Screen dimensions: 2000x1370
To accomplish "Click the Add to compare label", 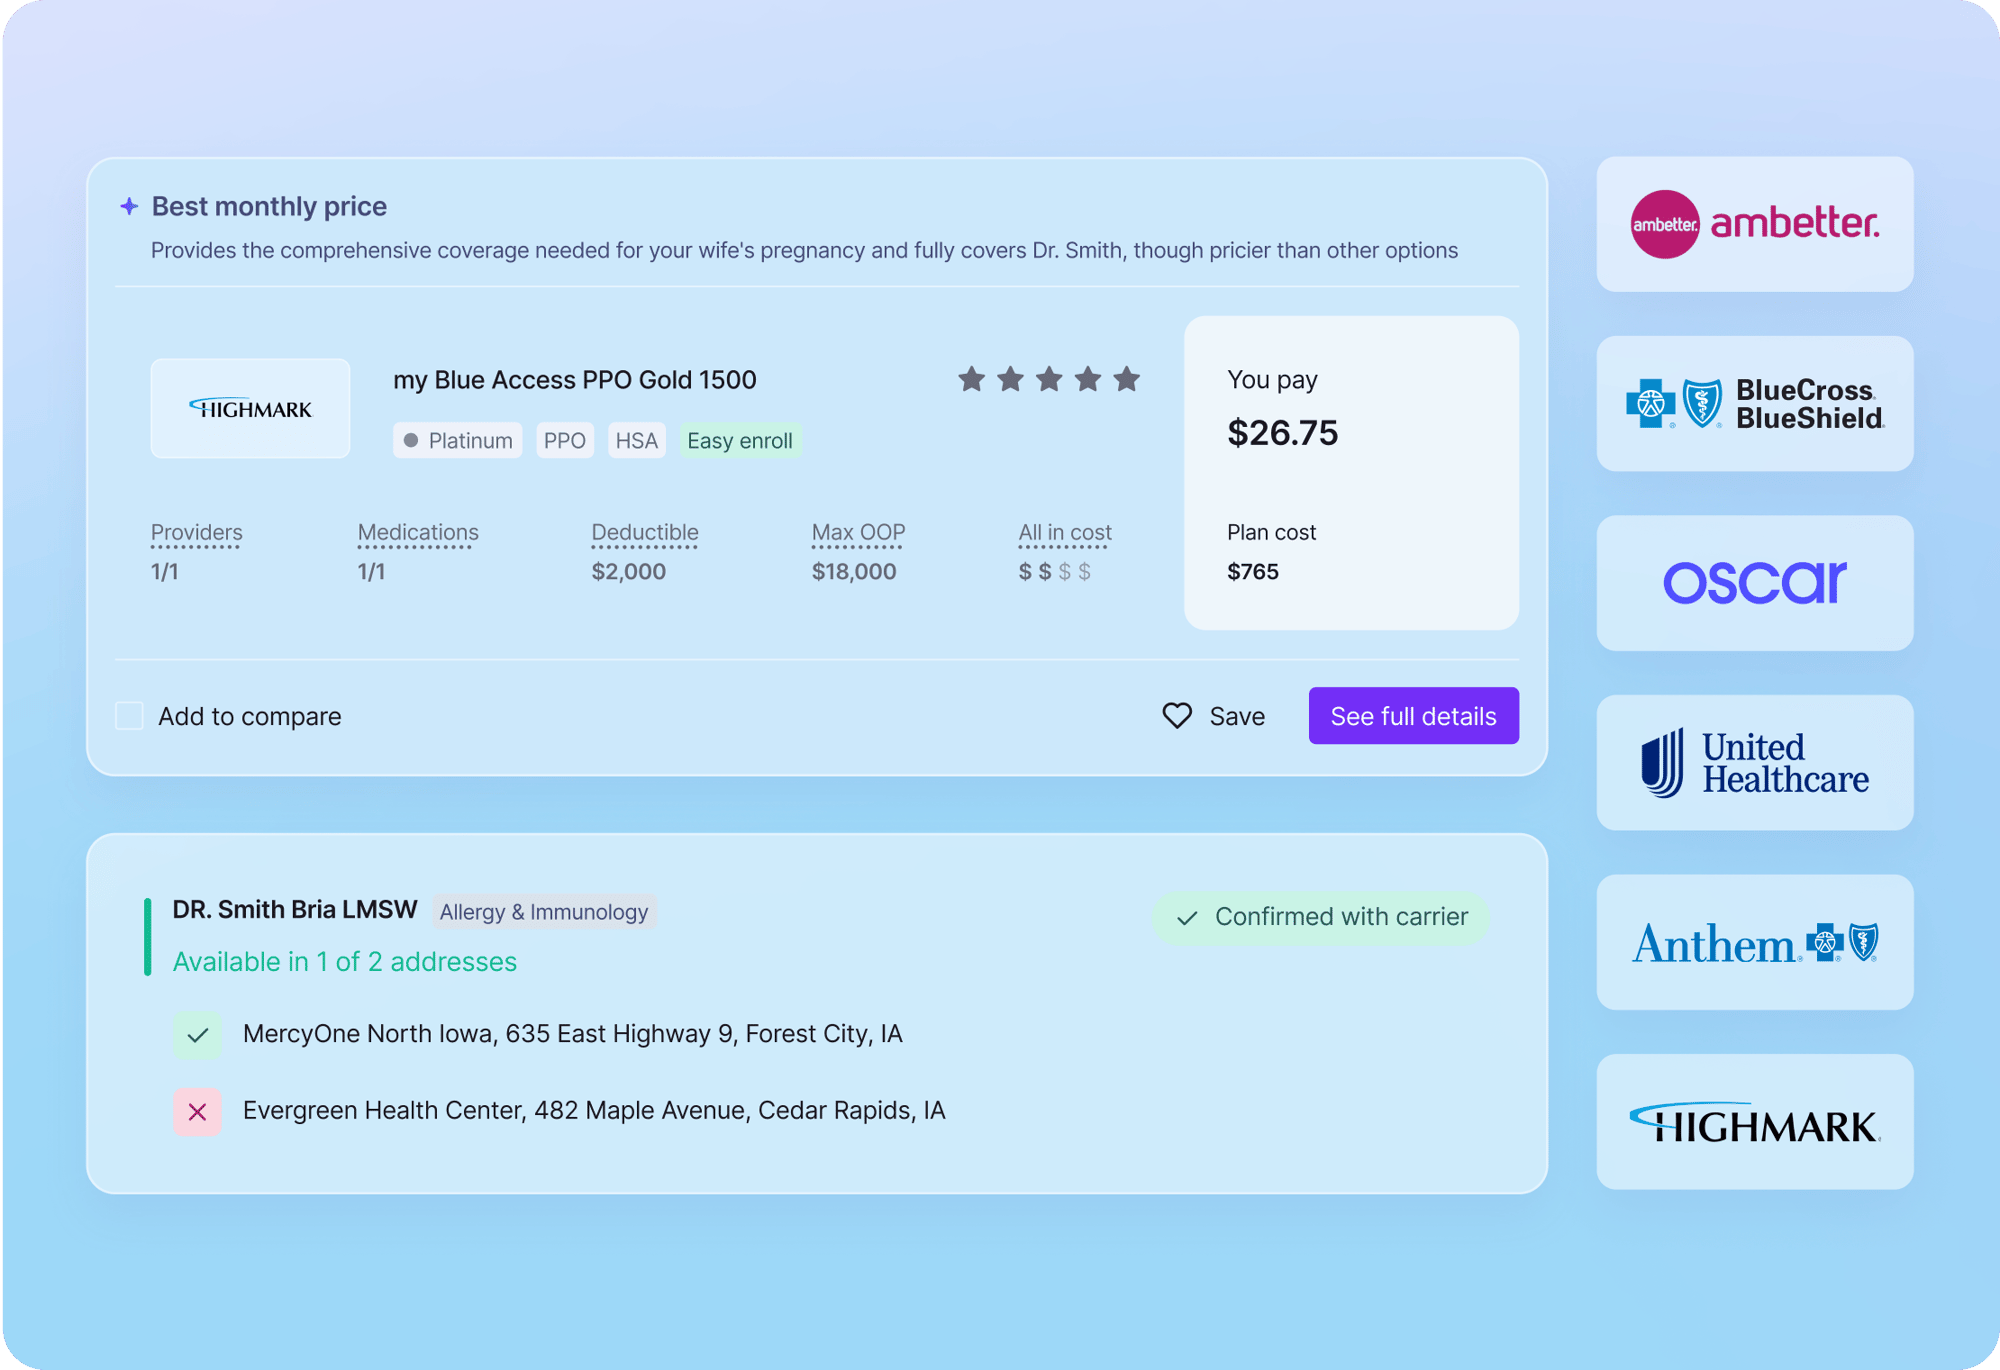I will [250, 717].
